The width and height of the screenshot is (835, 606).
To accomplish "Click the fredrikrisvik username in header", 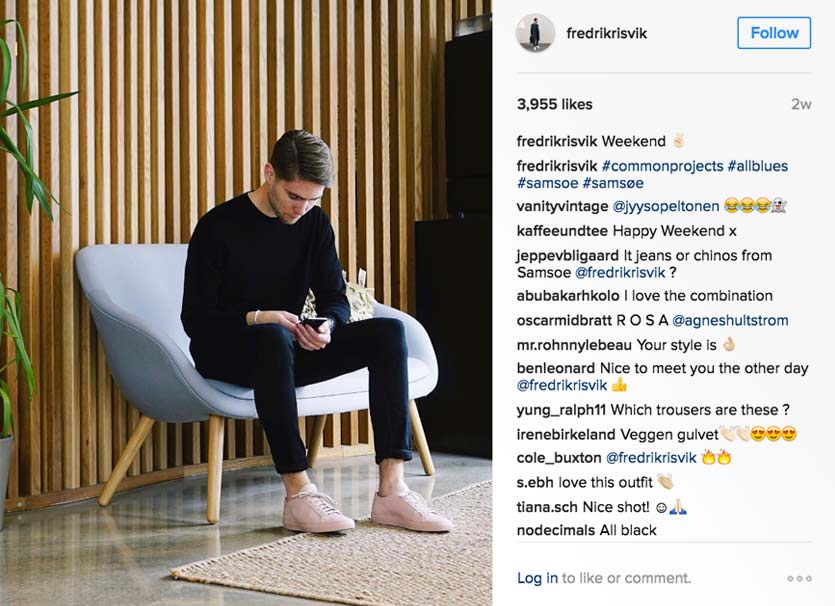I will pyautogui.click(x=607, y=34).
